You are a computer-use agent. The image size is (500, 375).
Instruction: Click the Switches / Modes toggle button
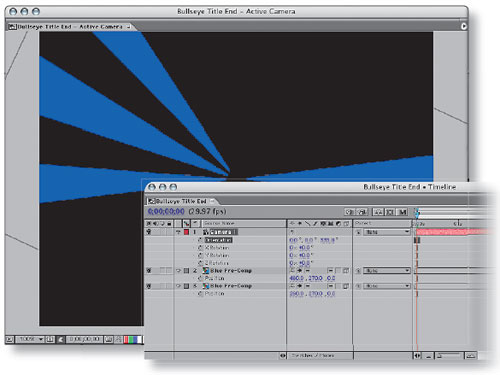313,356
